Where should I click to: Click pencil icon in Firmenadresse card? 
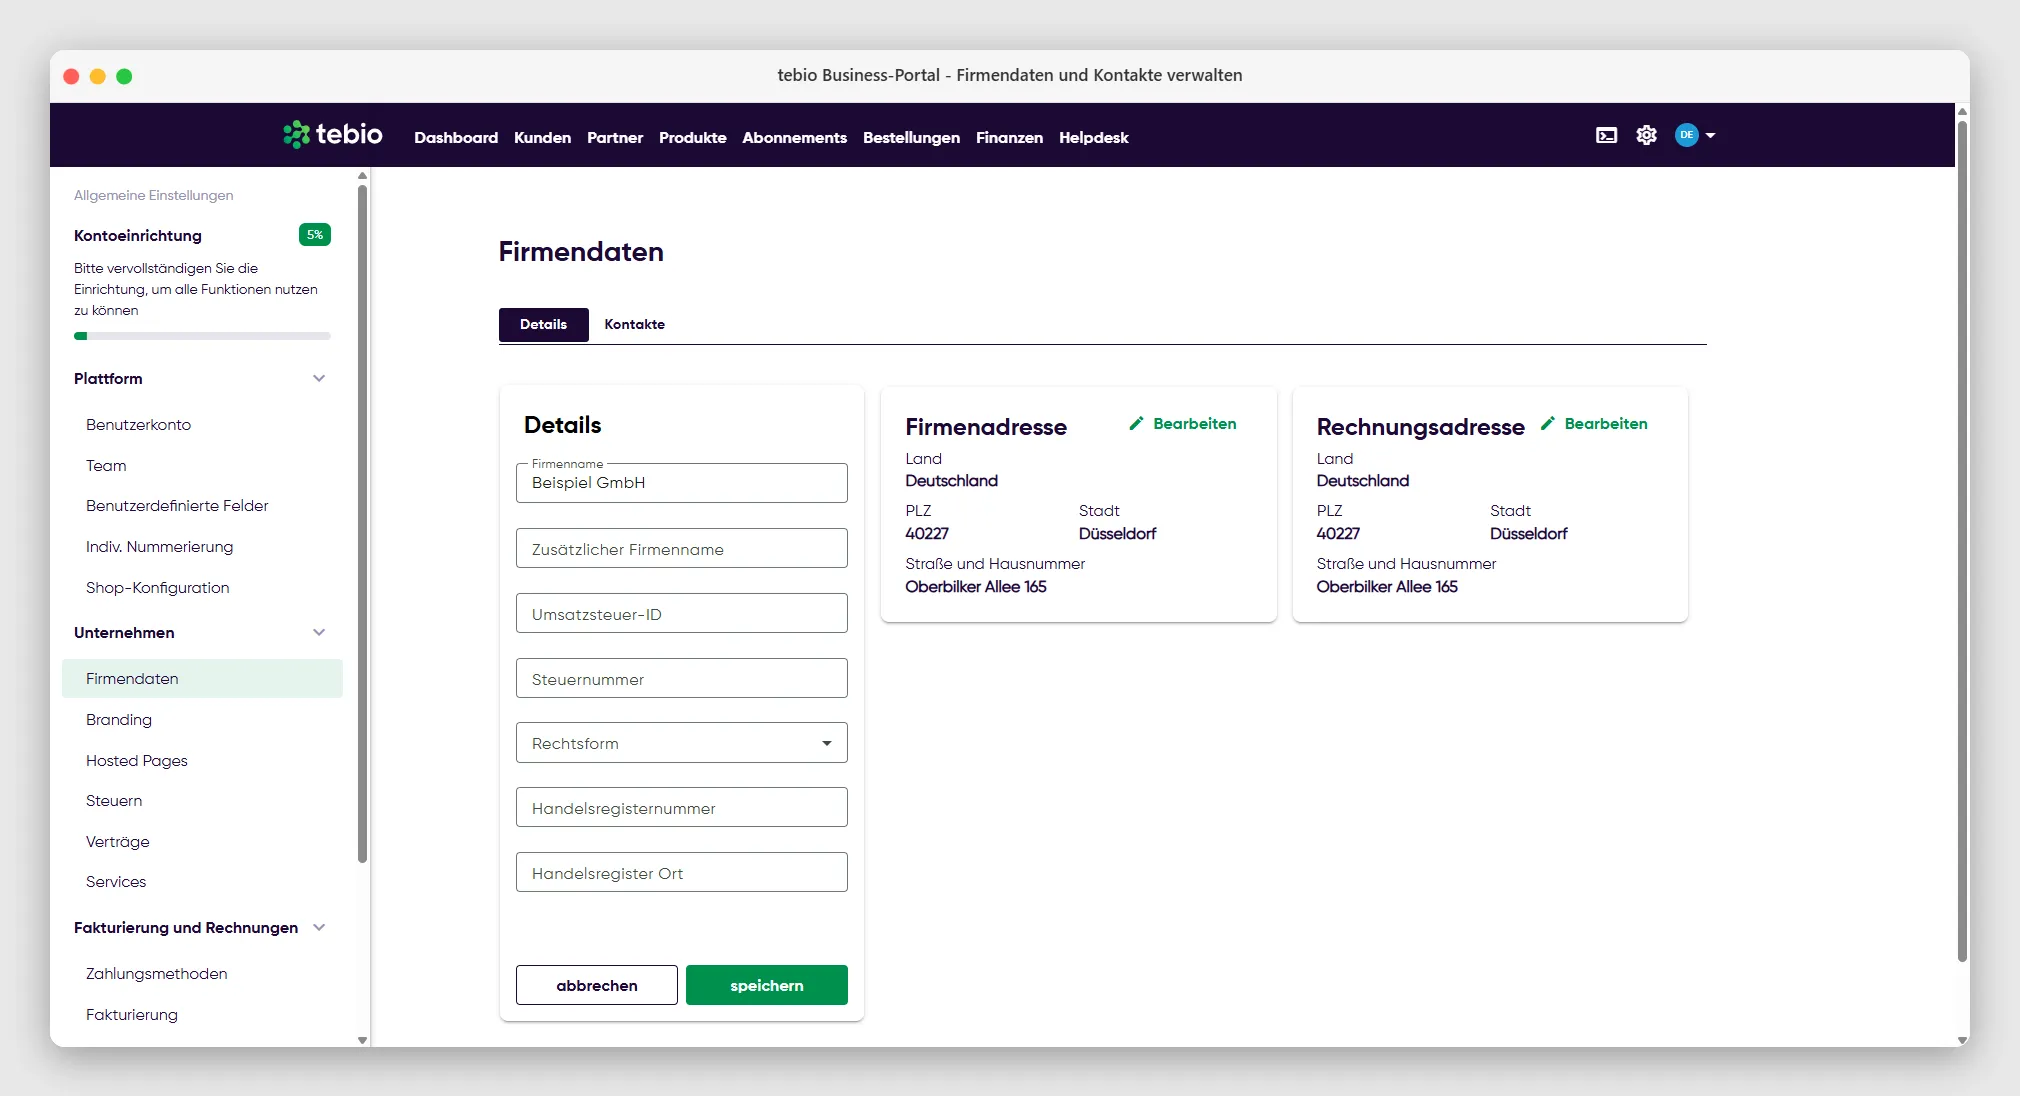pyautogui.click(x=1136, y=424)
